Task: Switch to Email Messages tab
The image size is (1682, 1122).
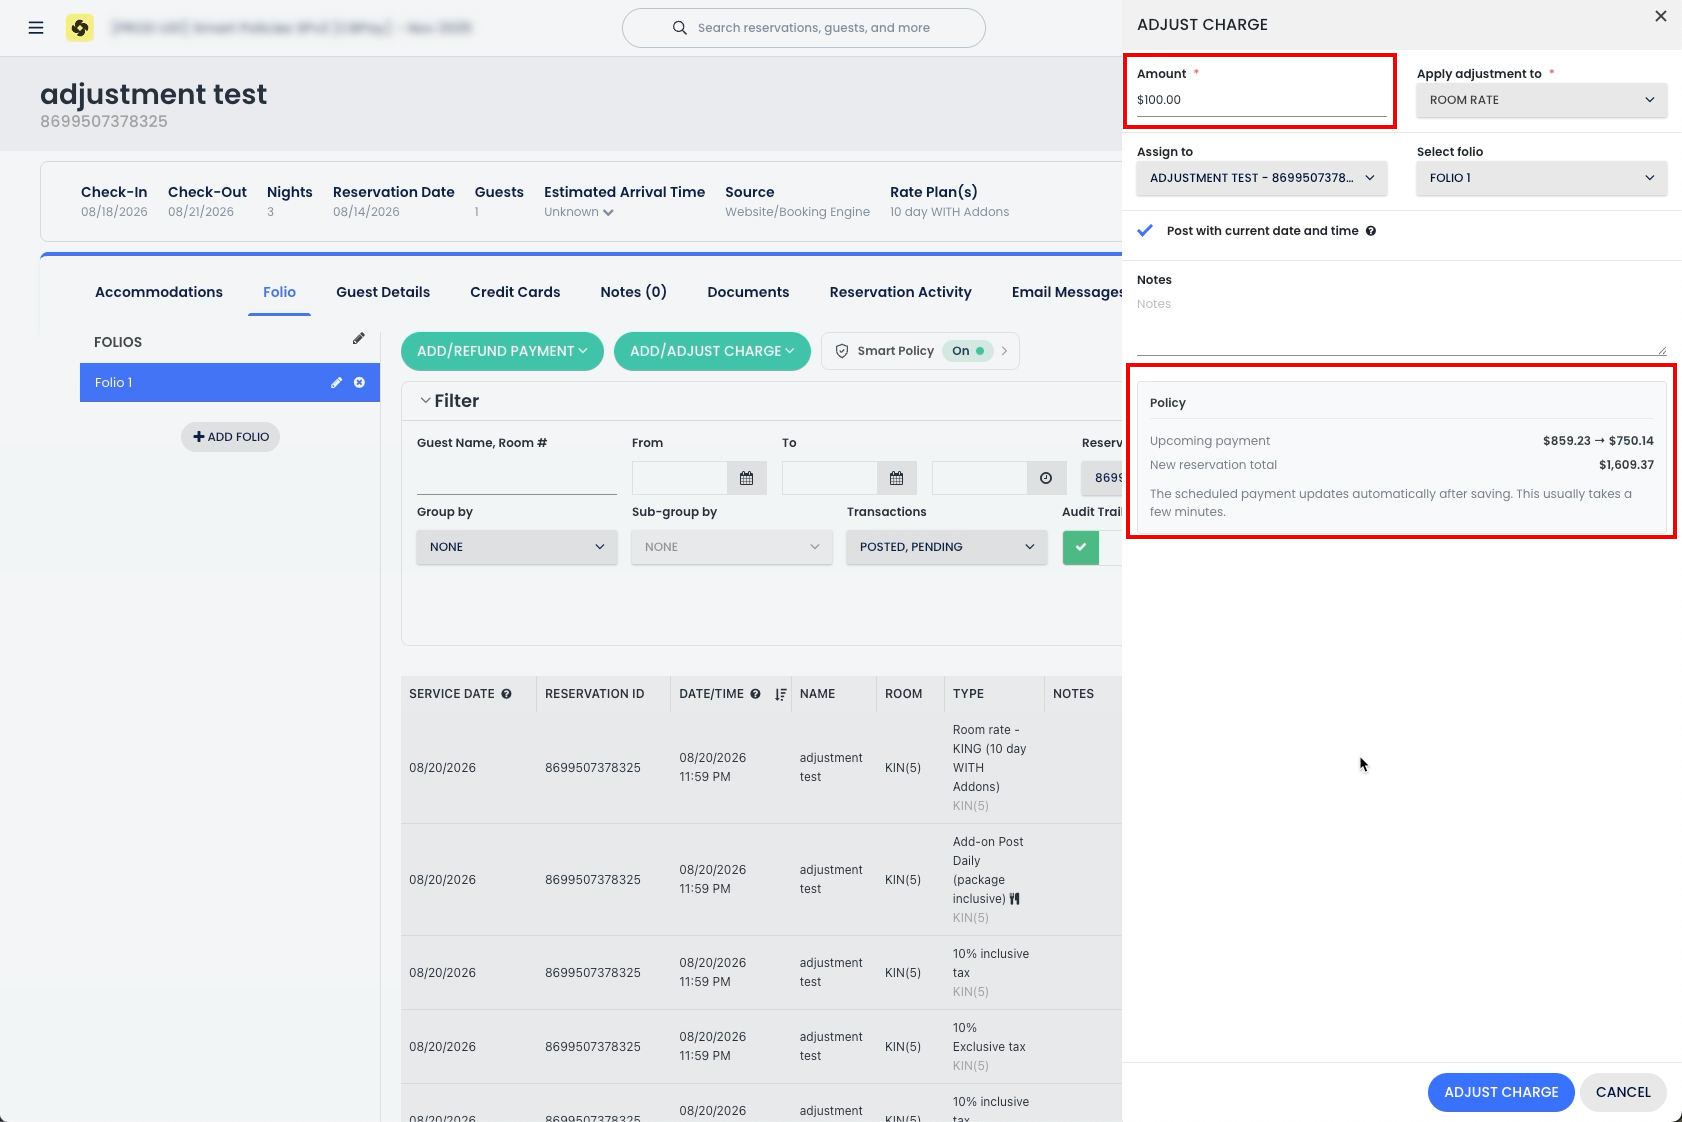Action: [1067, 292]
